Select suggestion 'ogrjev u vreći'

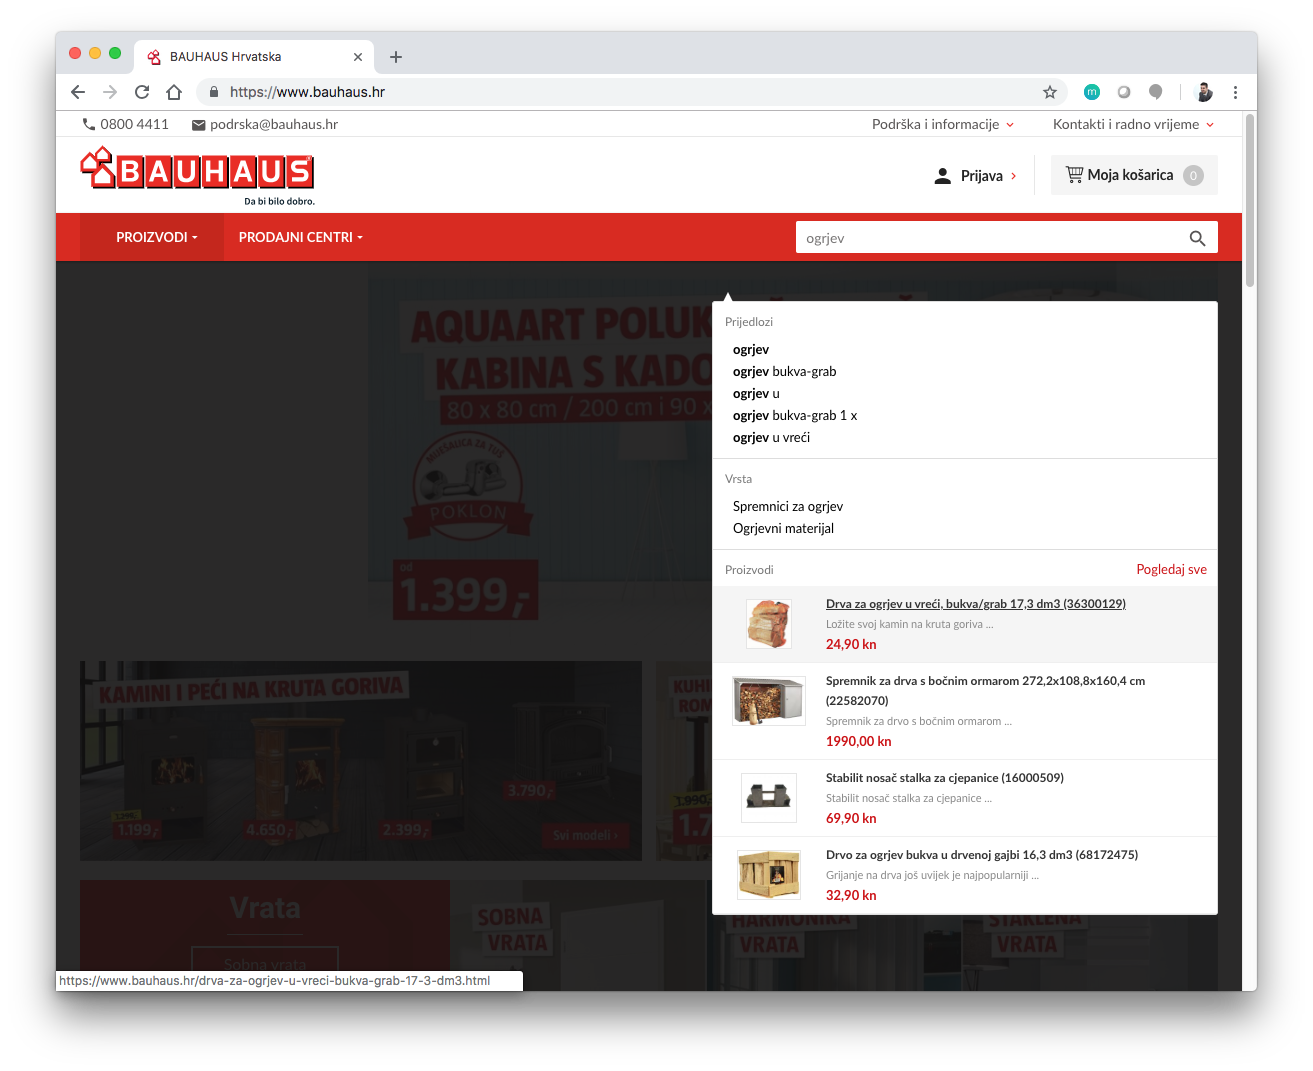click(771, 437)
